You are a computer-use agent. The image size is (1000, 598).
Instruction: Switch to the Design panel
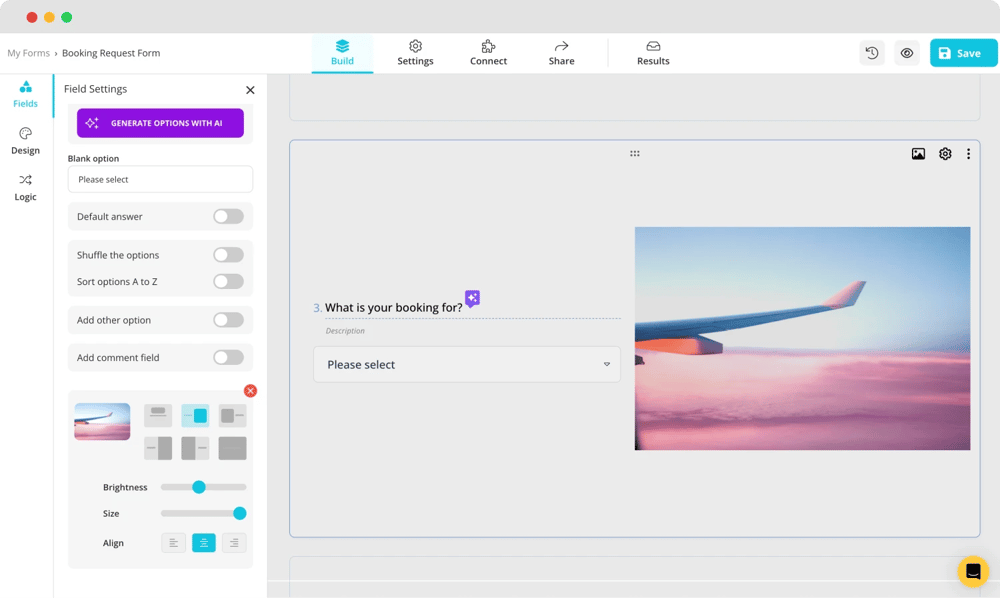click(25, 140)
